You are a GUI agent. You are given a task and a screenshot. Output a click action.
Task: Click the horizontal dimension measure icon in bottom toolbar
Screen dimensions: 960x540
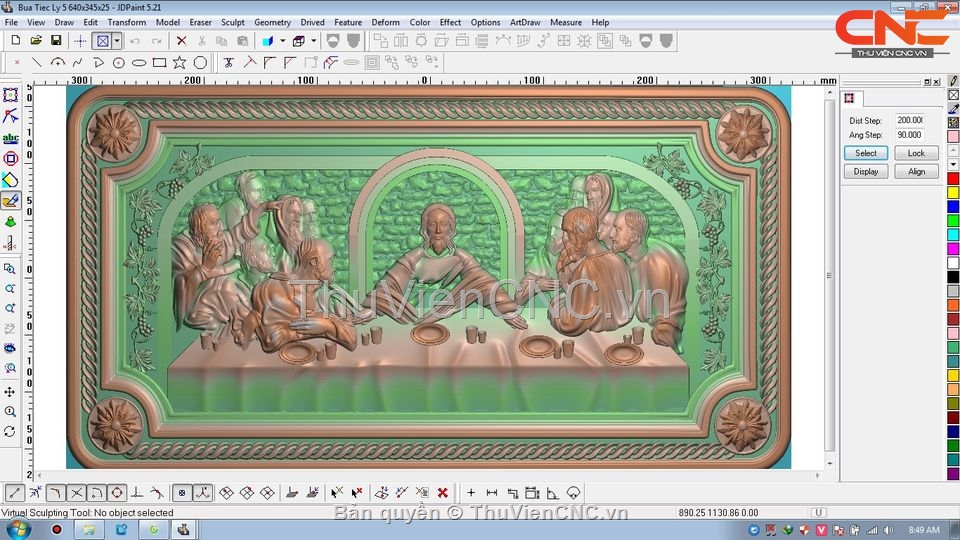[492, 492]
